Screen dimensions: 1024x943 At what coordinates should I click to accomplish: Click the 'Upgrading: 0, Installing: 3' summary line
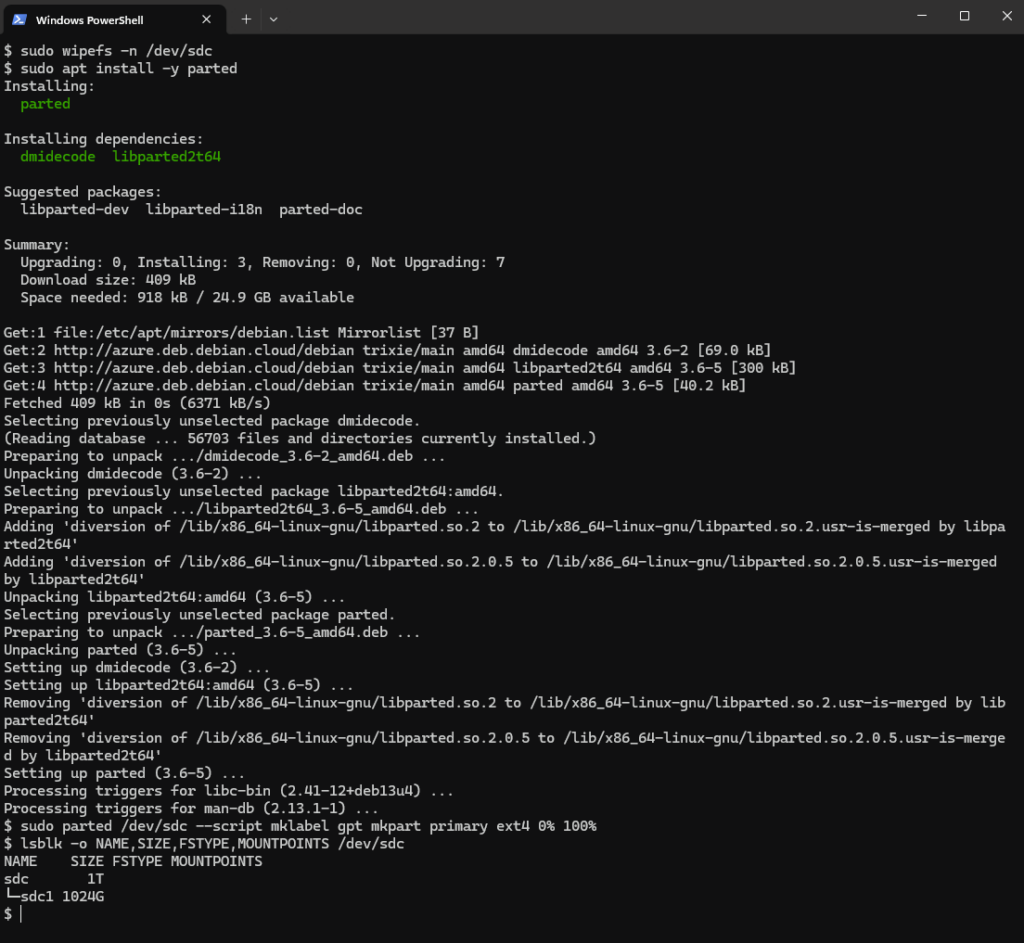click(263, 263)
